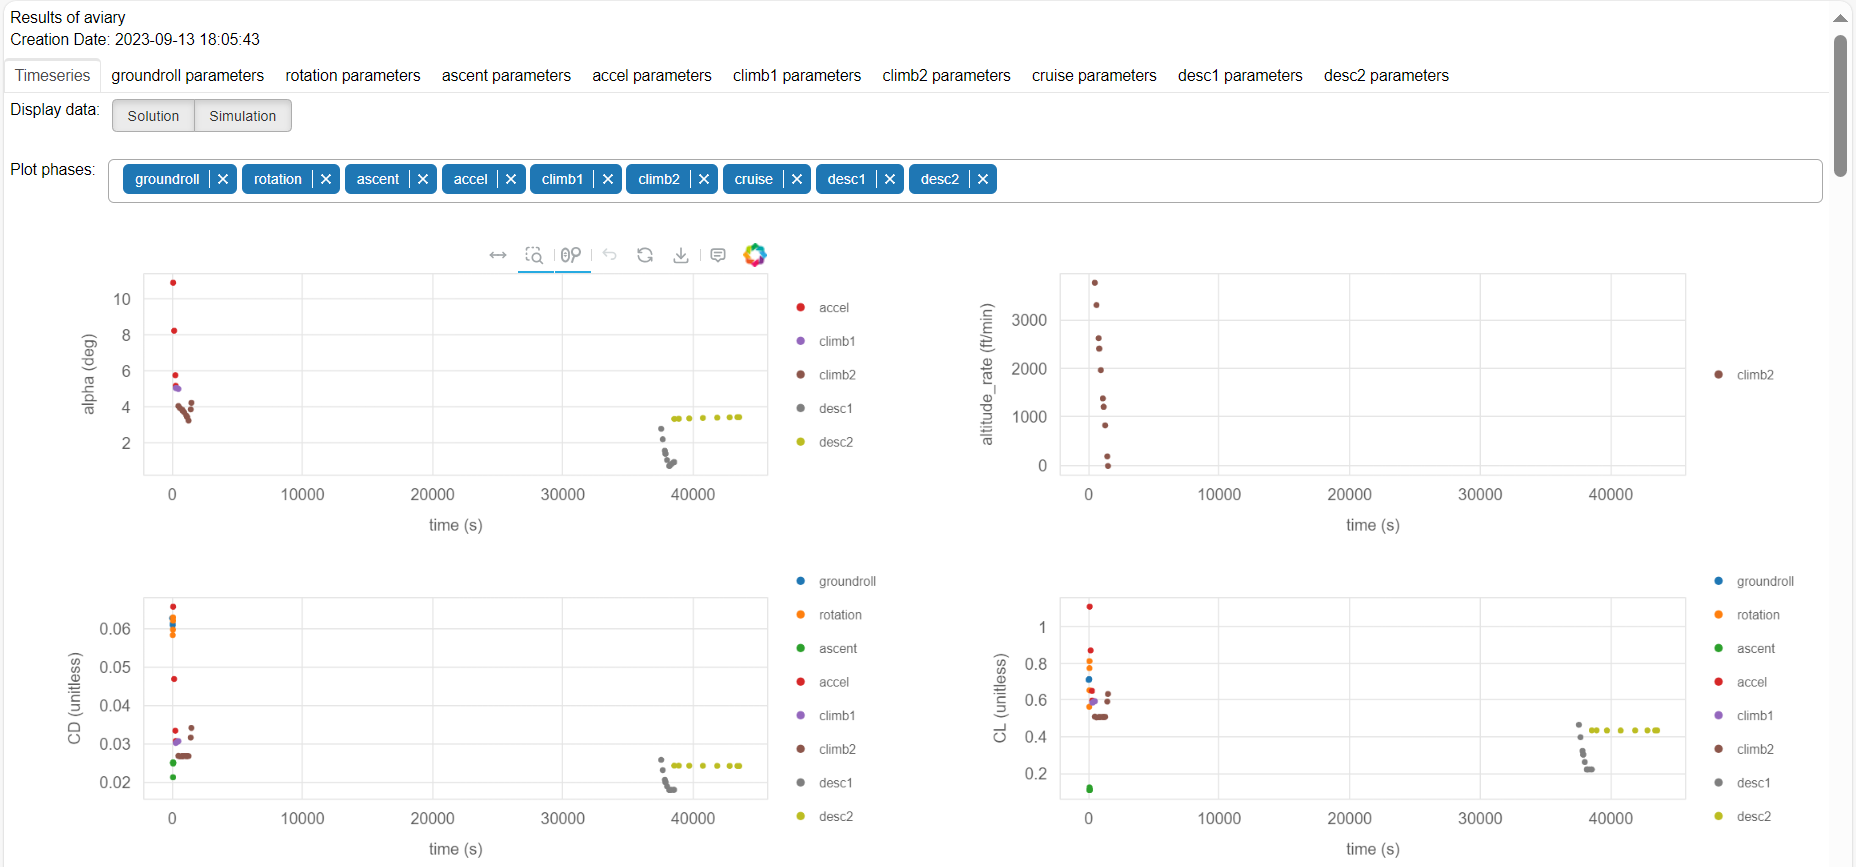
Task: Toggle the box zoom tool
Action: [x=534, y=255]
